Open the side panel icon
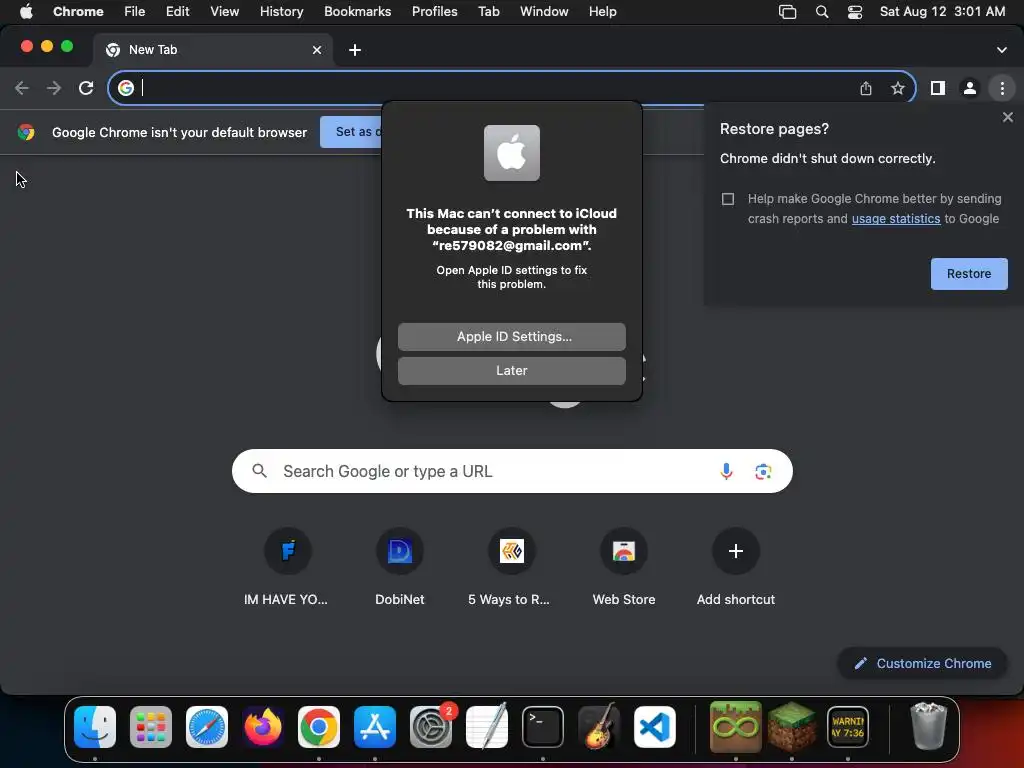The height and width of the screenshot is (768, 1024). [x=938, y=88]
